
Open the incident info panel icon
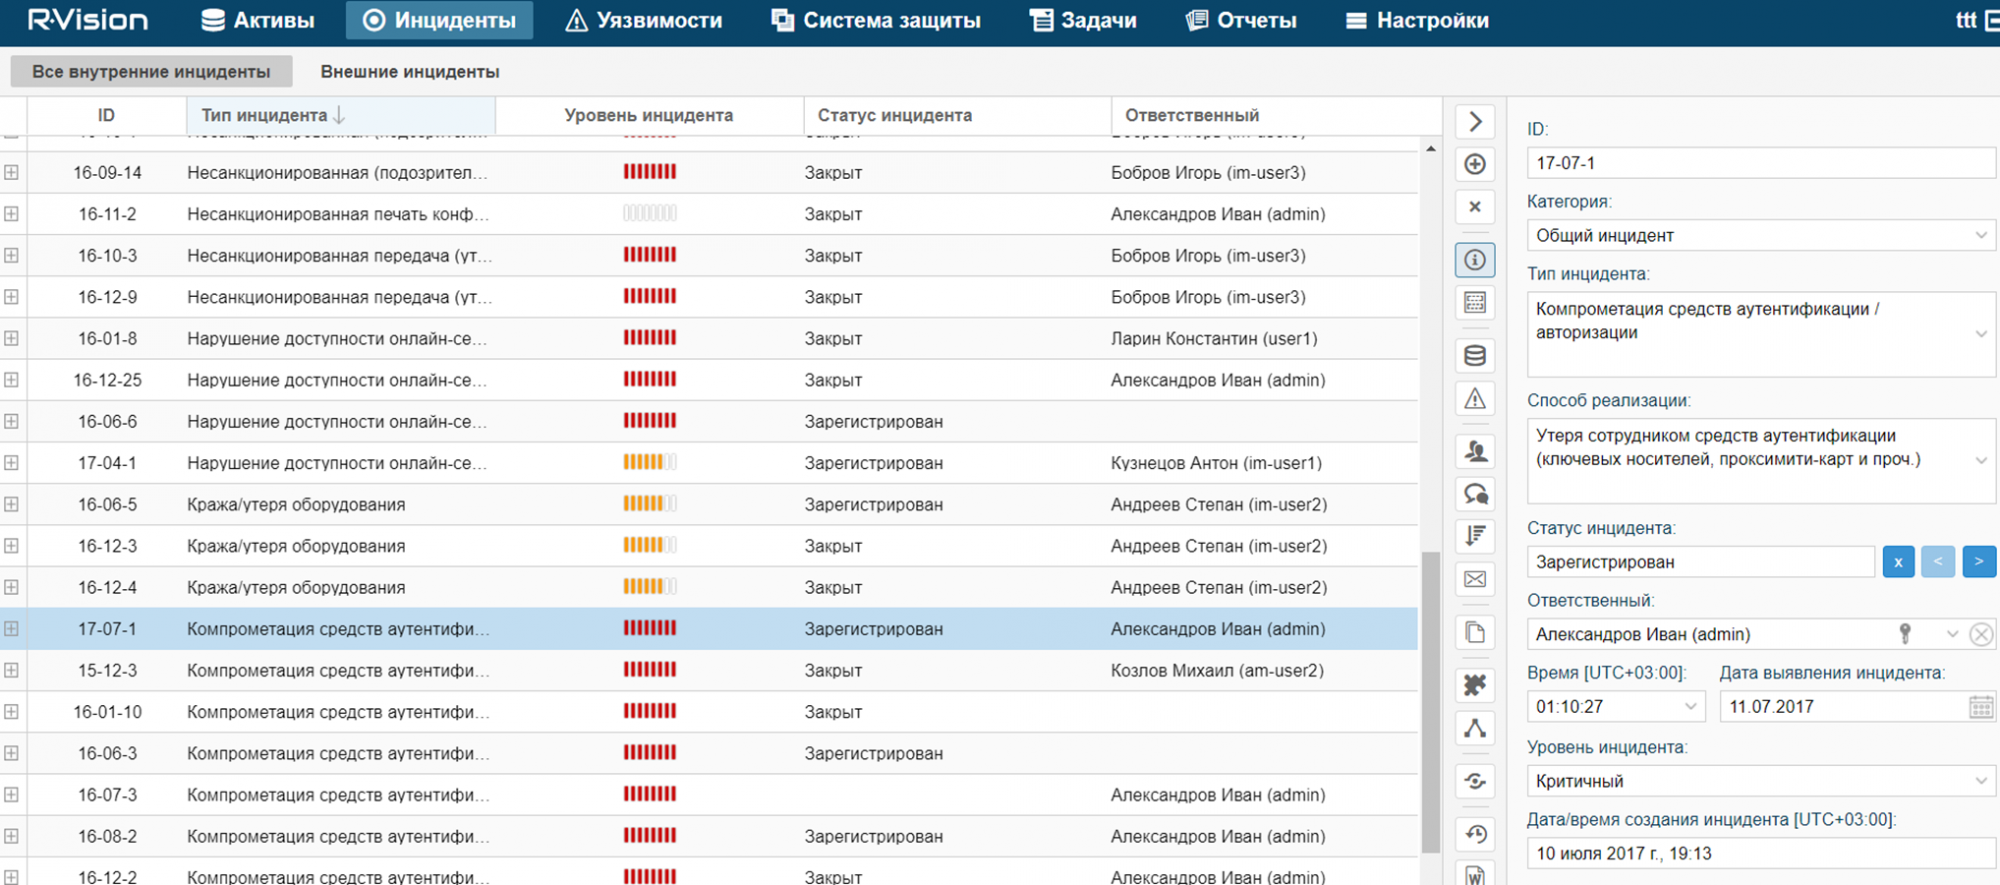pyautogui.click(x=1475, y=260)
